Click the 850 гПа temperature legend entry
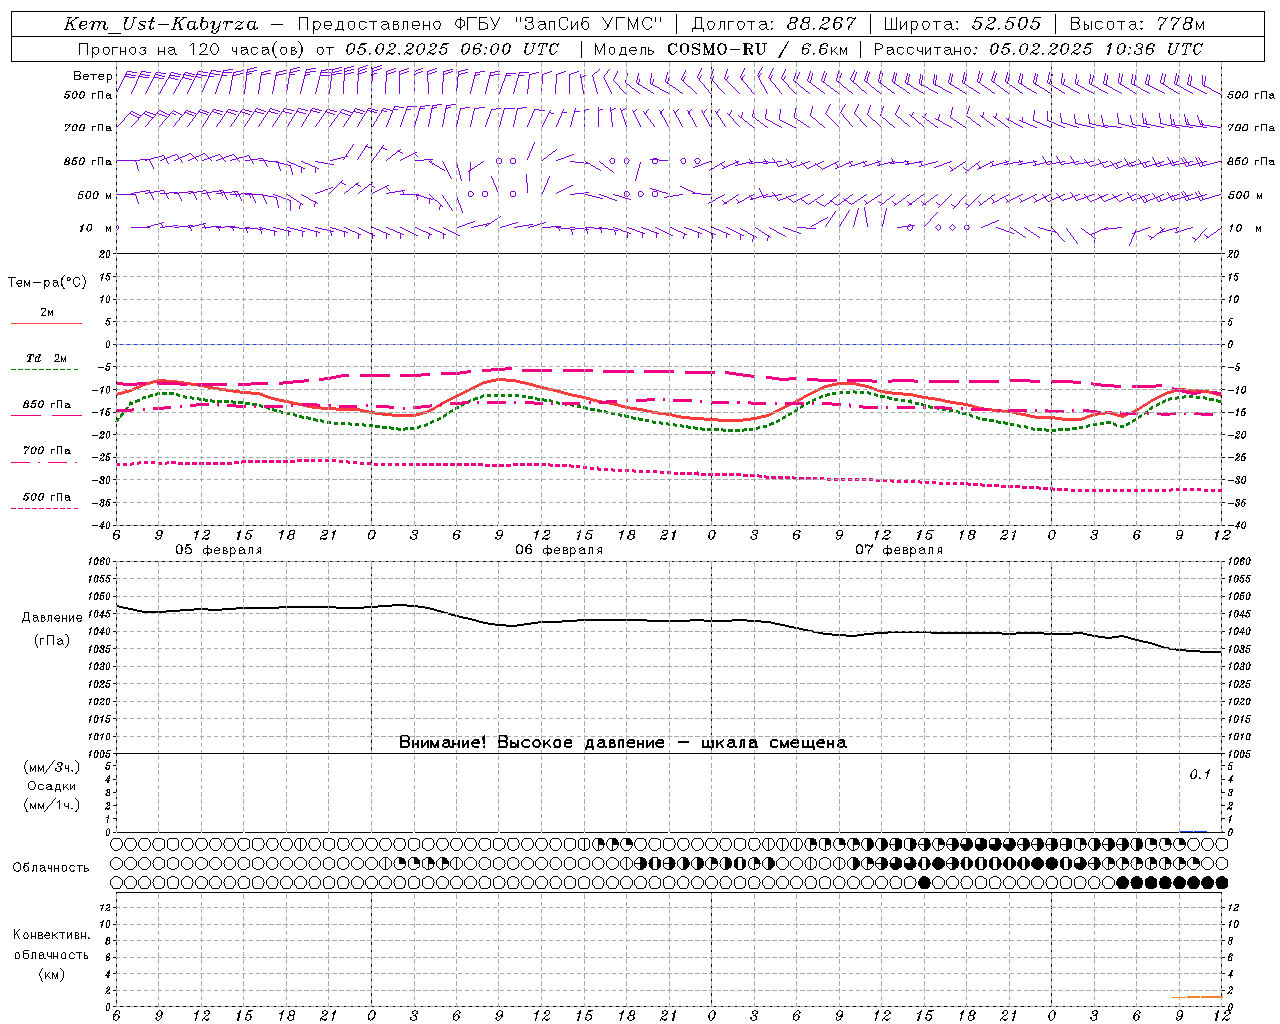 pos(47,405)
